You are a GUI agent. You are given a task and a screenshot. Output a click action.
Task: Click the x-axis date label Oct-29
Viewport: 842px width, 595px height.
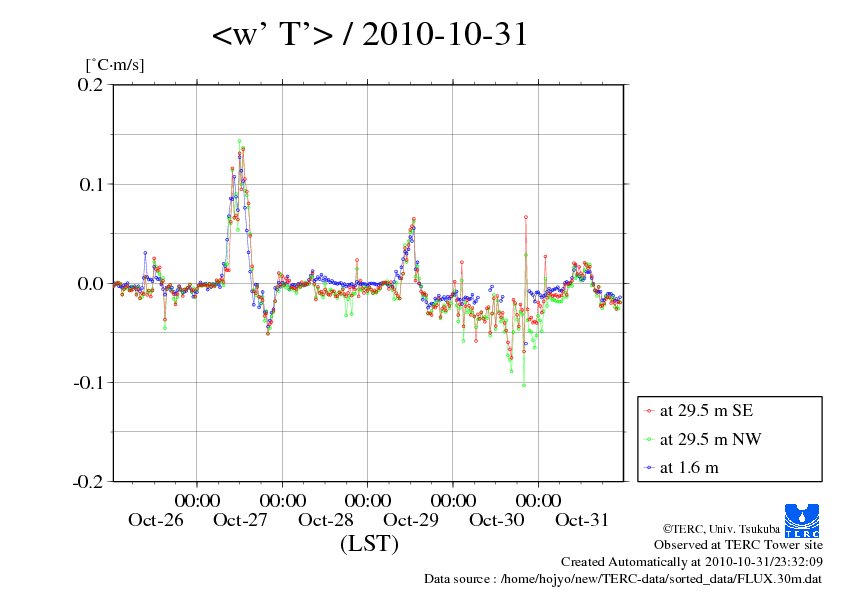point(411,520)
